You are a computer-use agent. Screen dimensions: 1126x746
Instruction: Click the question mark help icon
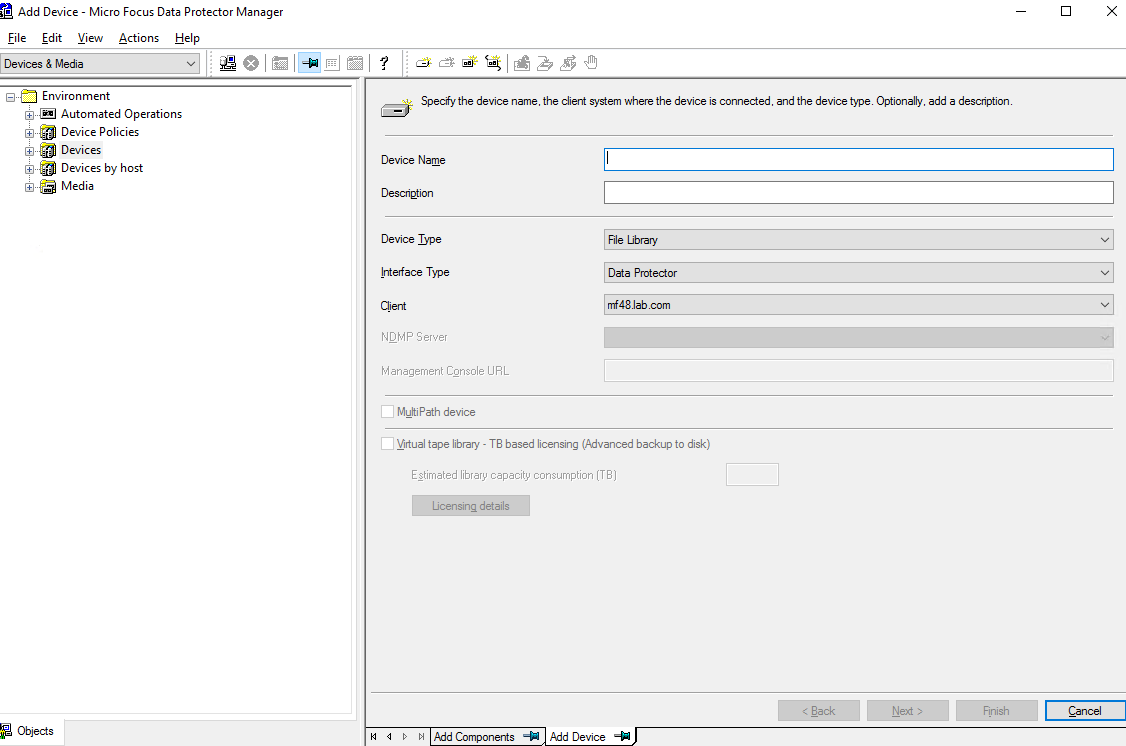click(384, 63)
